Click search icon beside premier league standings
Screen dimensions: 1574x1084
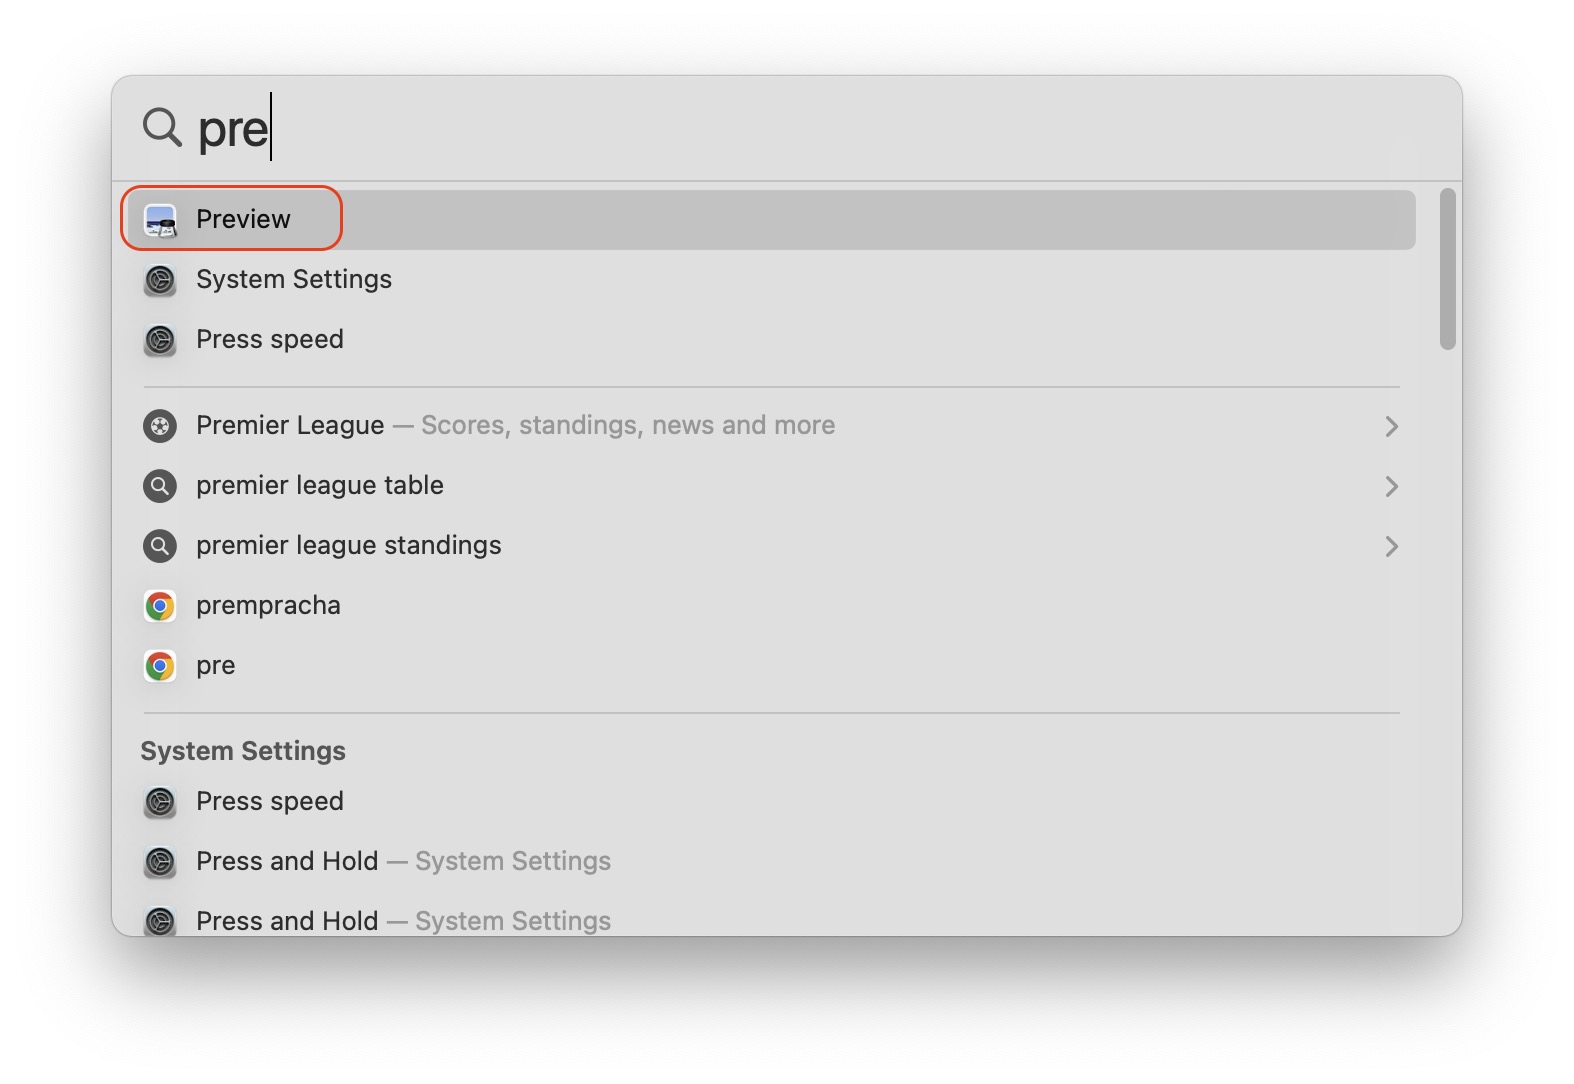[x=160, y=546]
